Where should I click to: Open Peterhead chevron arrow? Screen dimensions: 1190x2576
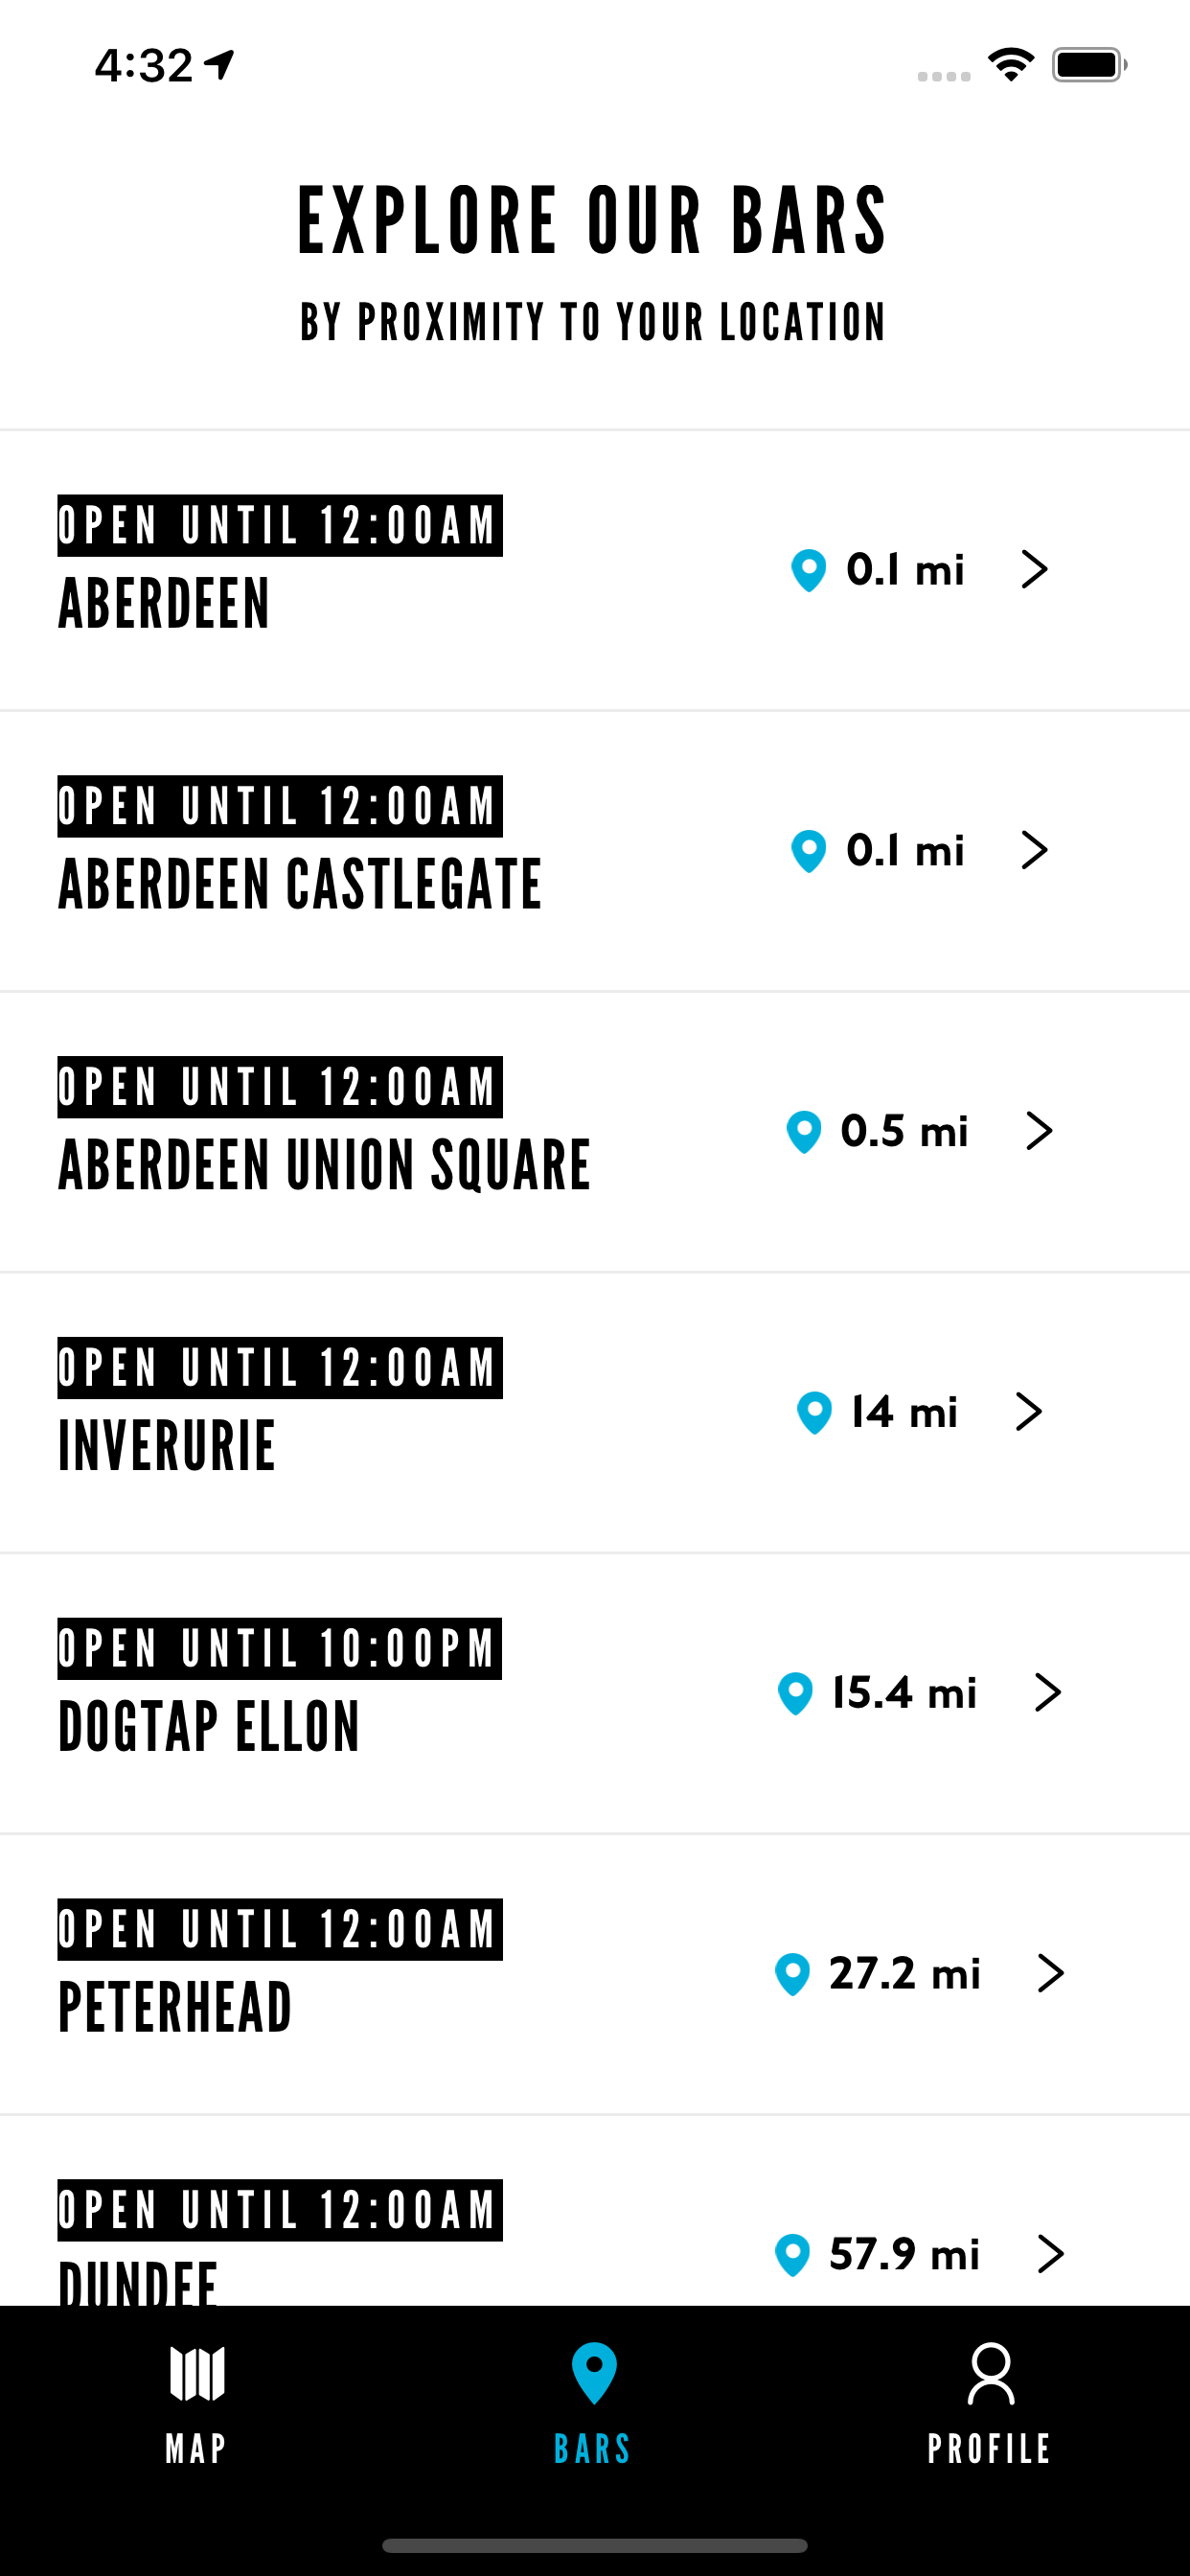1050,1973
